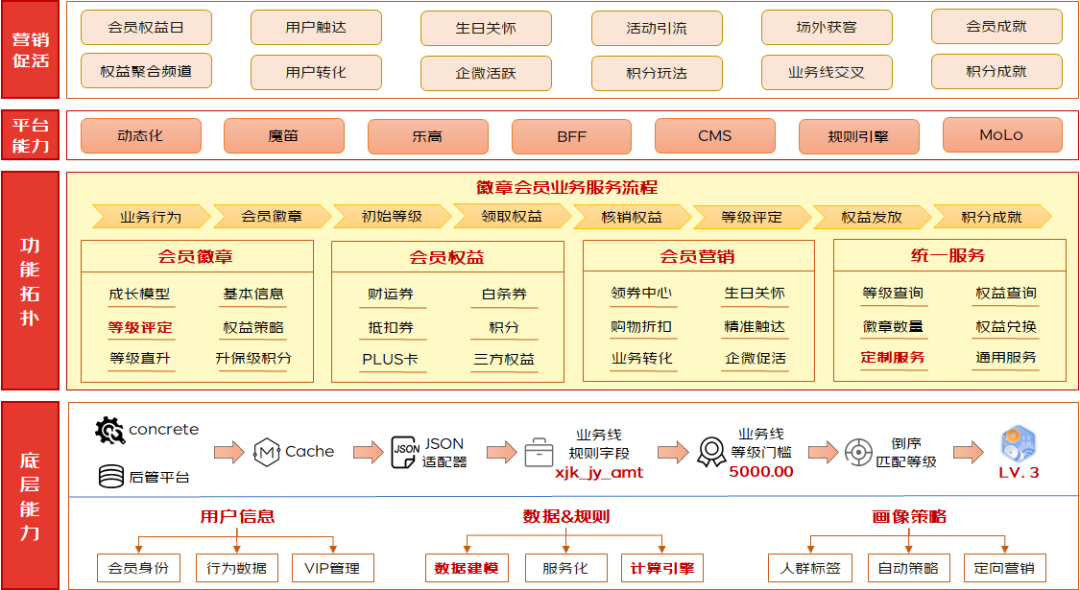Click the briefcase icon beside 业务线规则字段

[x=539, y=453]
